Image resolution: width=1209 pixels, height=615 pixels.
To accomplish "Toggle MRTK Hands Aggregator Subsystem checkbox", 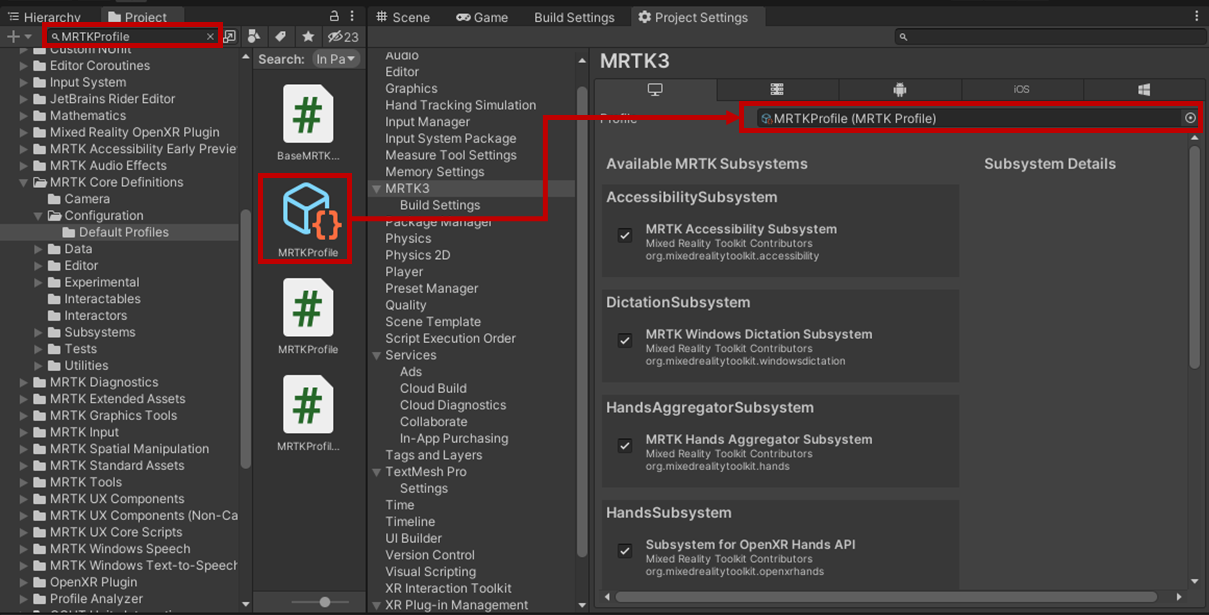I will tap(625, 445).
